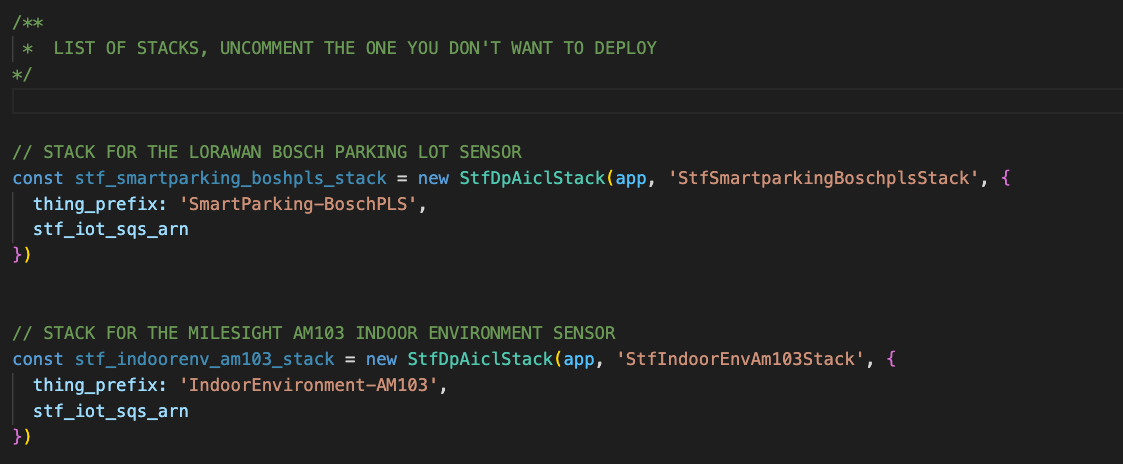Click the closing bracket after the second stack
Viewport: 1123px width, 464px height.
pyautogui.click(x=22, y=436)
